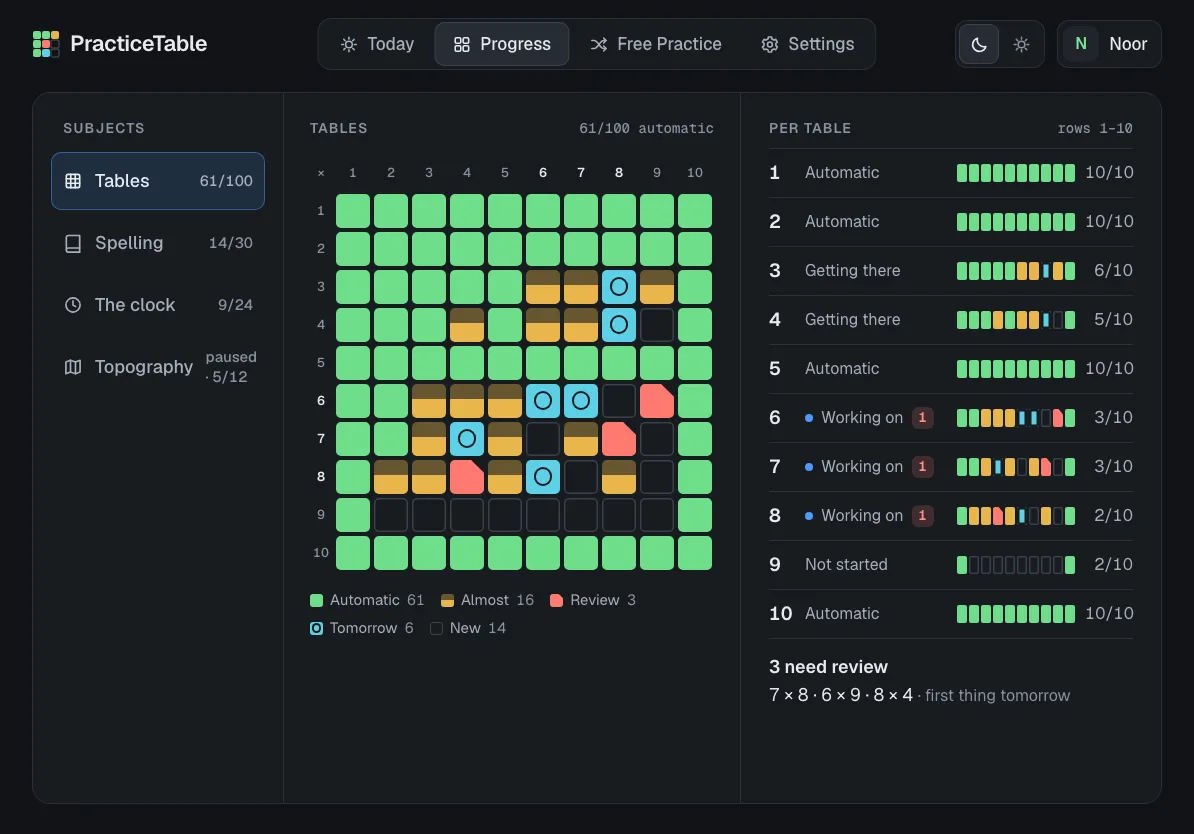Click the rows 1-10 label

click(x=1095, y=128)
